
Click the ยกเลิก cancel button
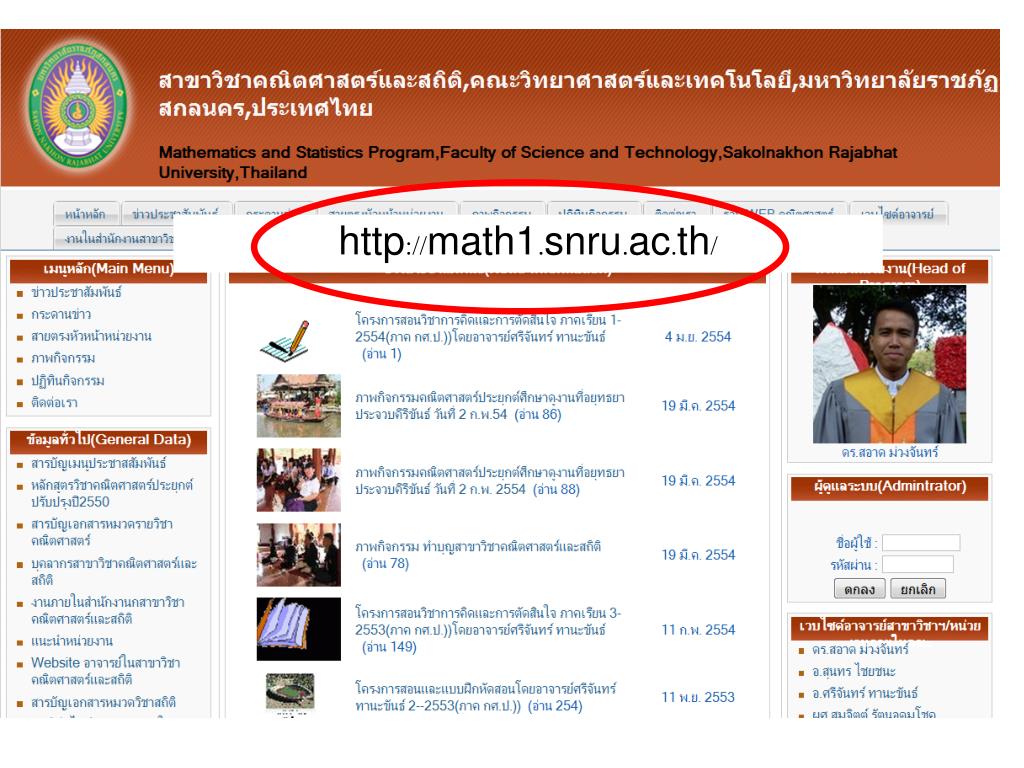tap(918, 588)
